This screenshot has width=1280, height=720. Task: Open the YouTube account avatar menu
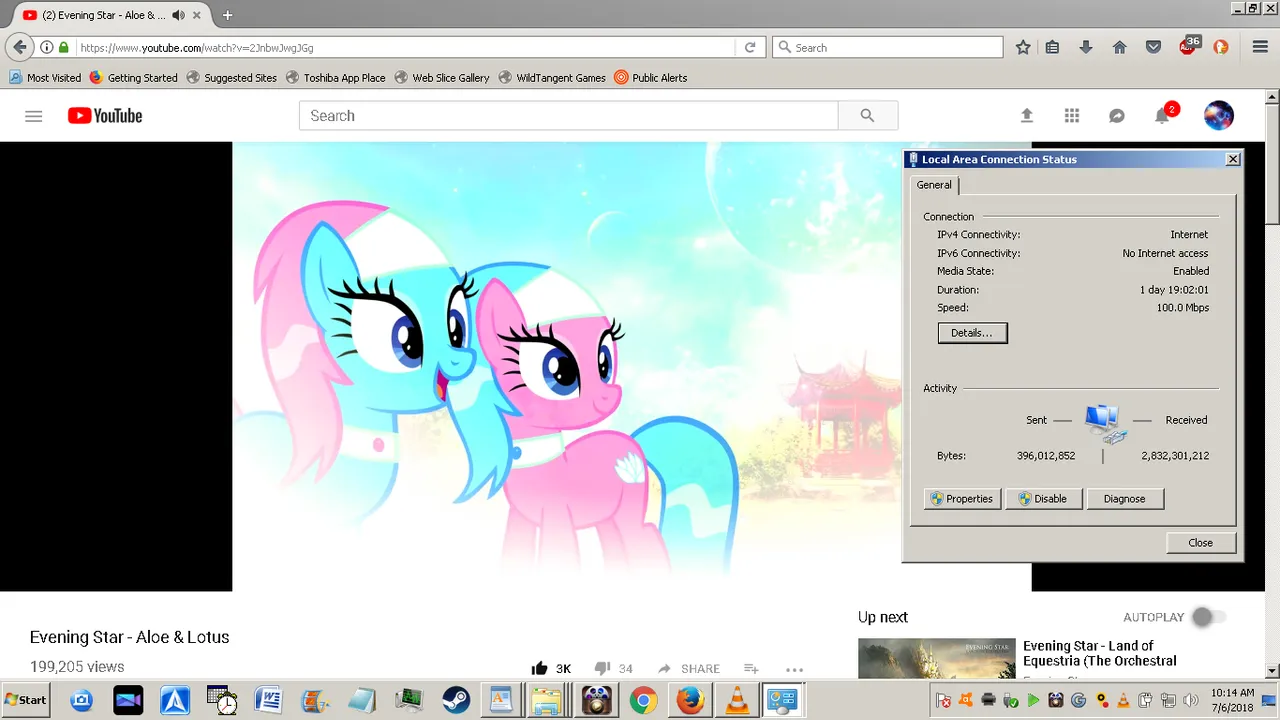1218,116
